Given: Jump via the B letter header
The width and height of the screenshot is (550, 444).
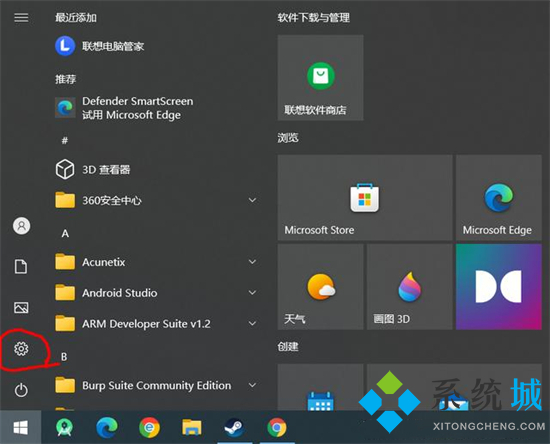Looking at the screenshot, I should click(64, 357).
